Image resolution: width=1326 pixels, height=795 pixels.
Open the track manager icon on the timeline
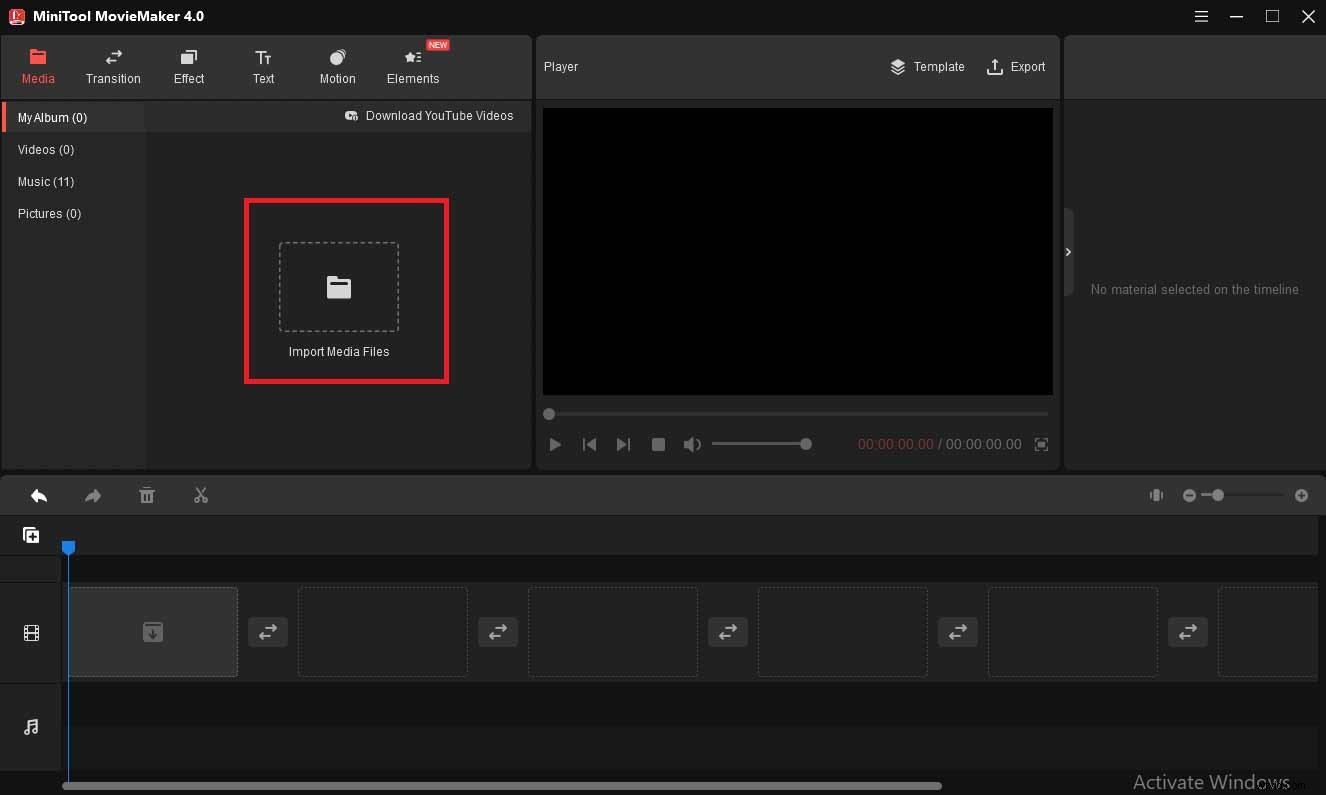pos(31,535)
